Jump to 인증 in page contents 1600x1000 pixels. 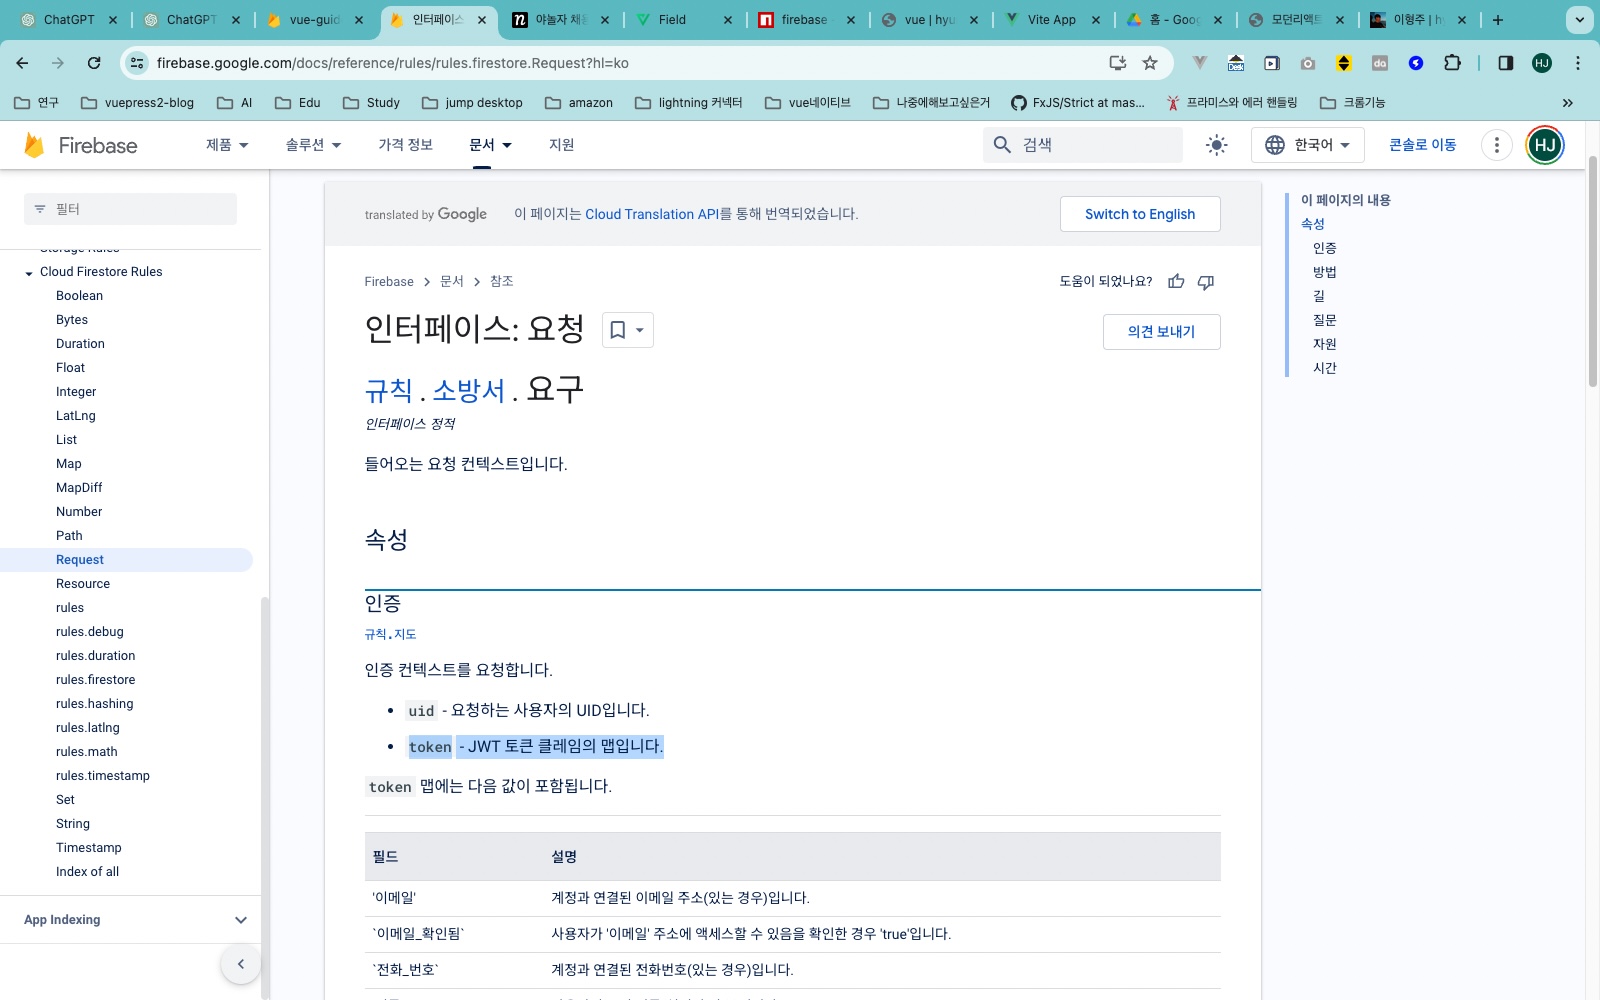coord(1324,248)
